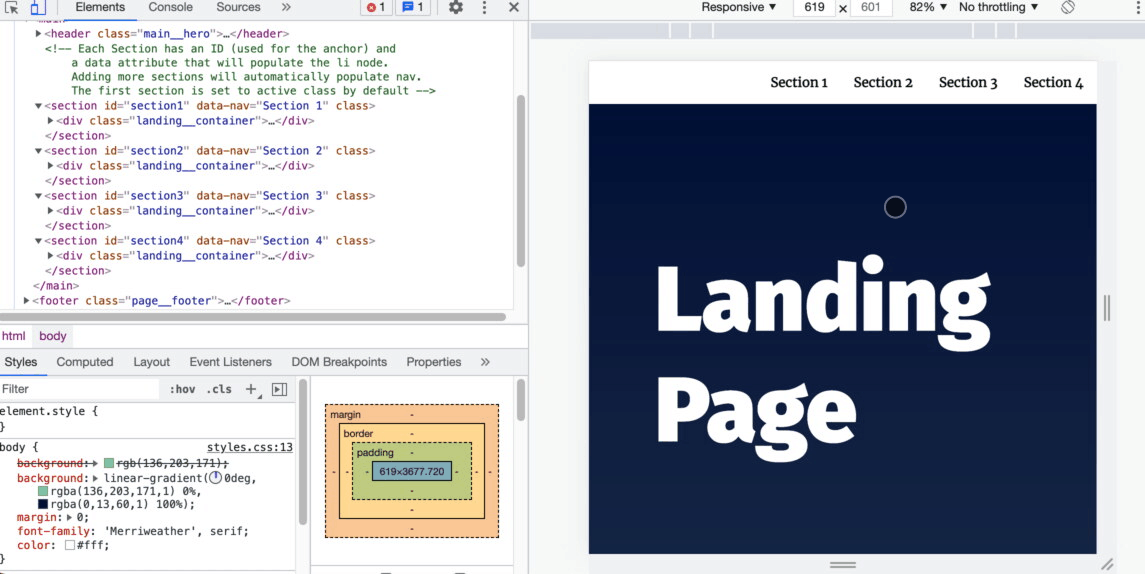The width and height of the screenshot is (1145, 574).
Task: Click the new style rule plus icon
Action: (x=251, y=389)
